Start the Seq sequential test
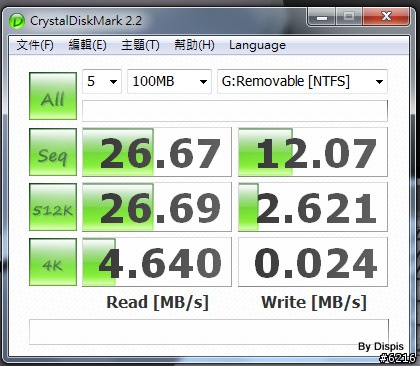Image resolution: width=420 pixels, height=366 pixels. click(53, 152)
